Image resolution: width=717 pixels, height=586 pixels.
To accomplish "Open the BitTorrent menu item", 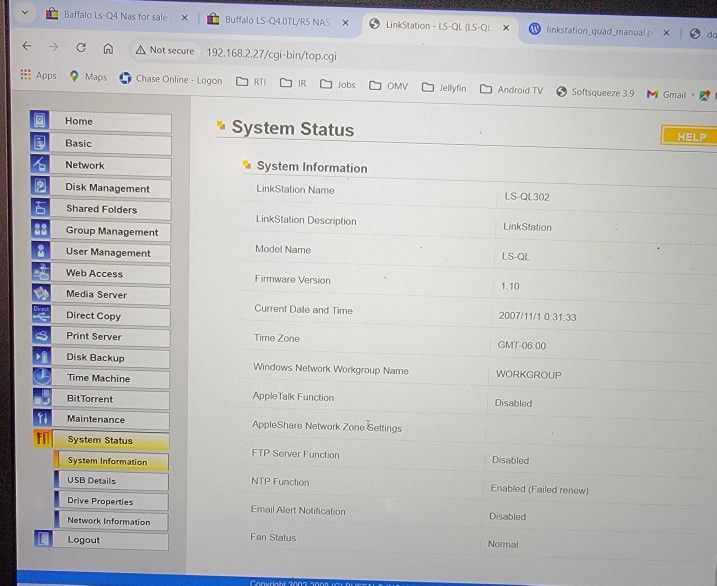I will (111, 399).
